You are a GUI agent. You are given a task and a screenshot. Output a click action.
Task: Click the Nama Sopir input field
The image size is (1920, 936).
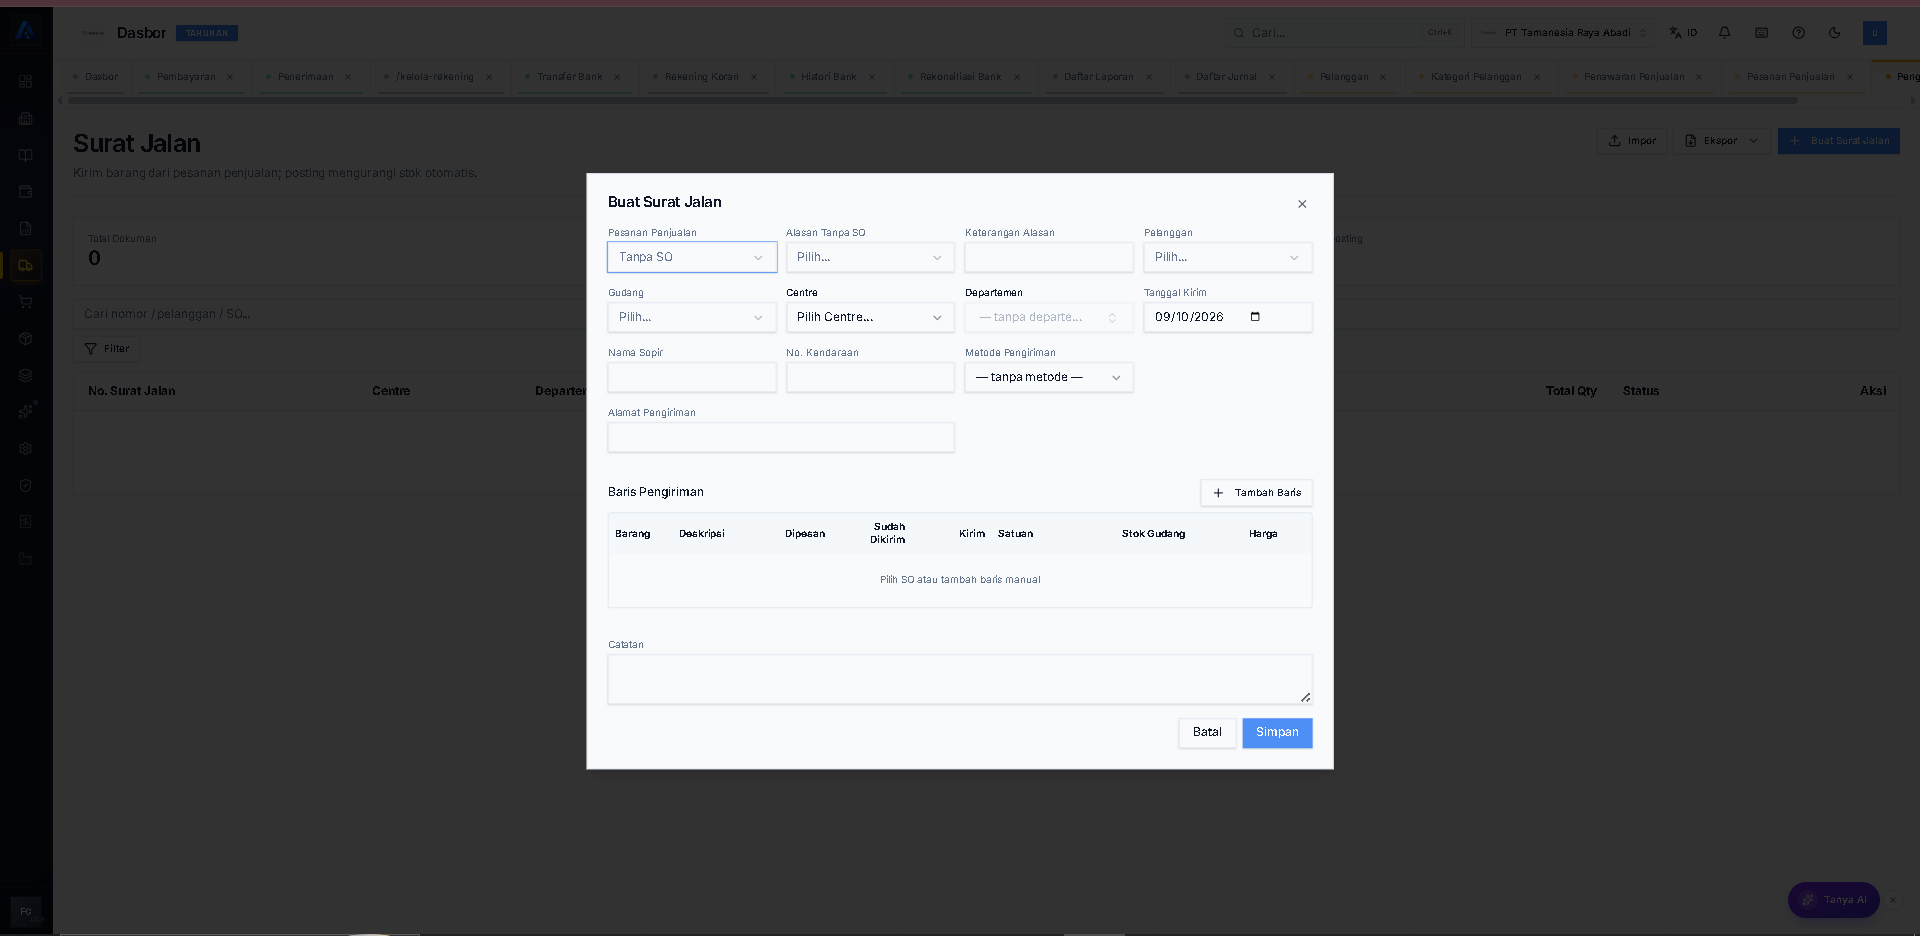(x=692, y=377)
